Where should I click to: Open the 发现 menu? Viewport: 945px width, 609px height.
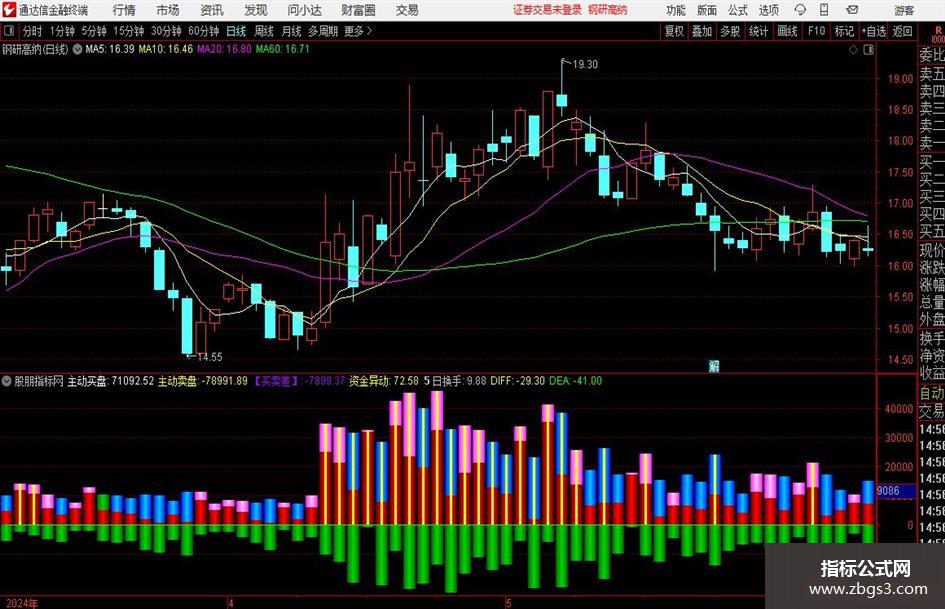(256, 10)
